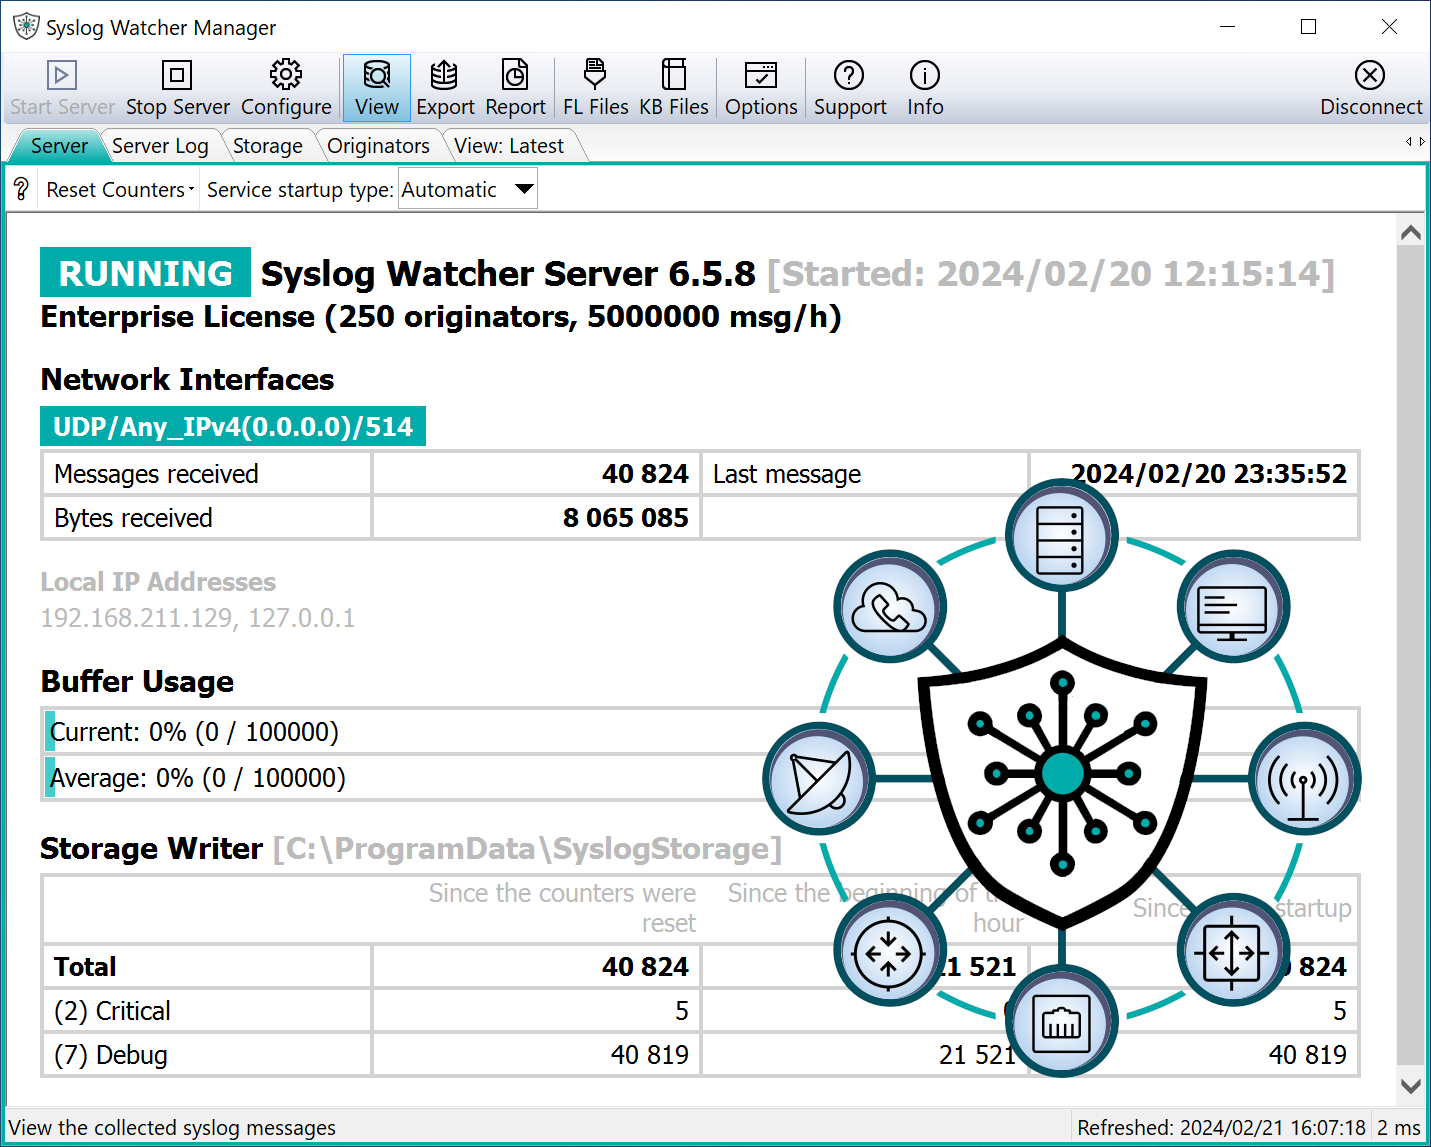Viewport: 1431px width, 1147px height.
Task: Open the Configure gear settings
Action: (286, 88)
